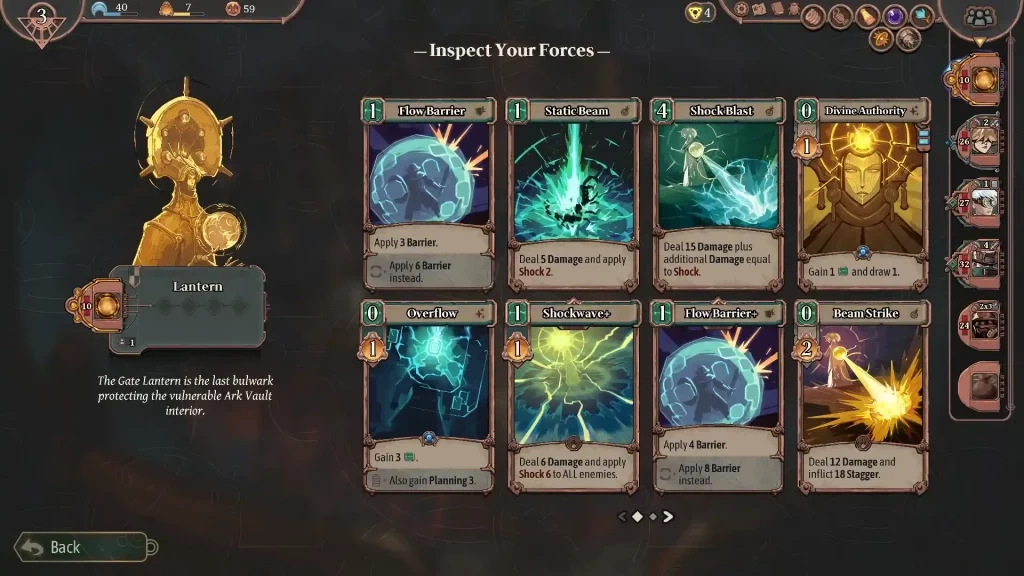This screenshot has width=1024, height=576.
Task: Inspect the Shock Blast card
Action: [x=718, y=195]
